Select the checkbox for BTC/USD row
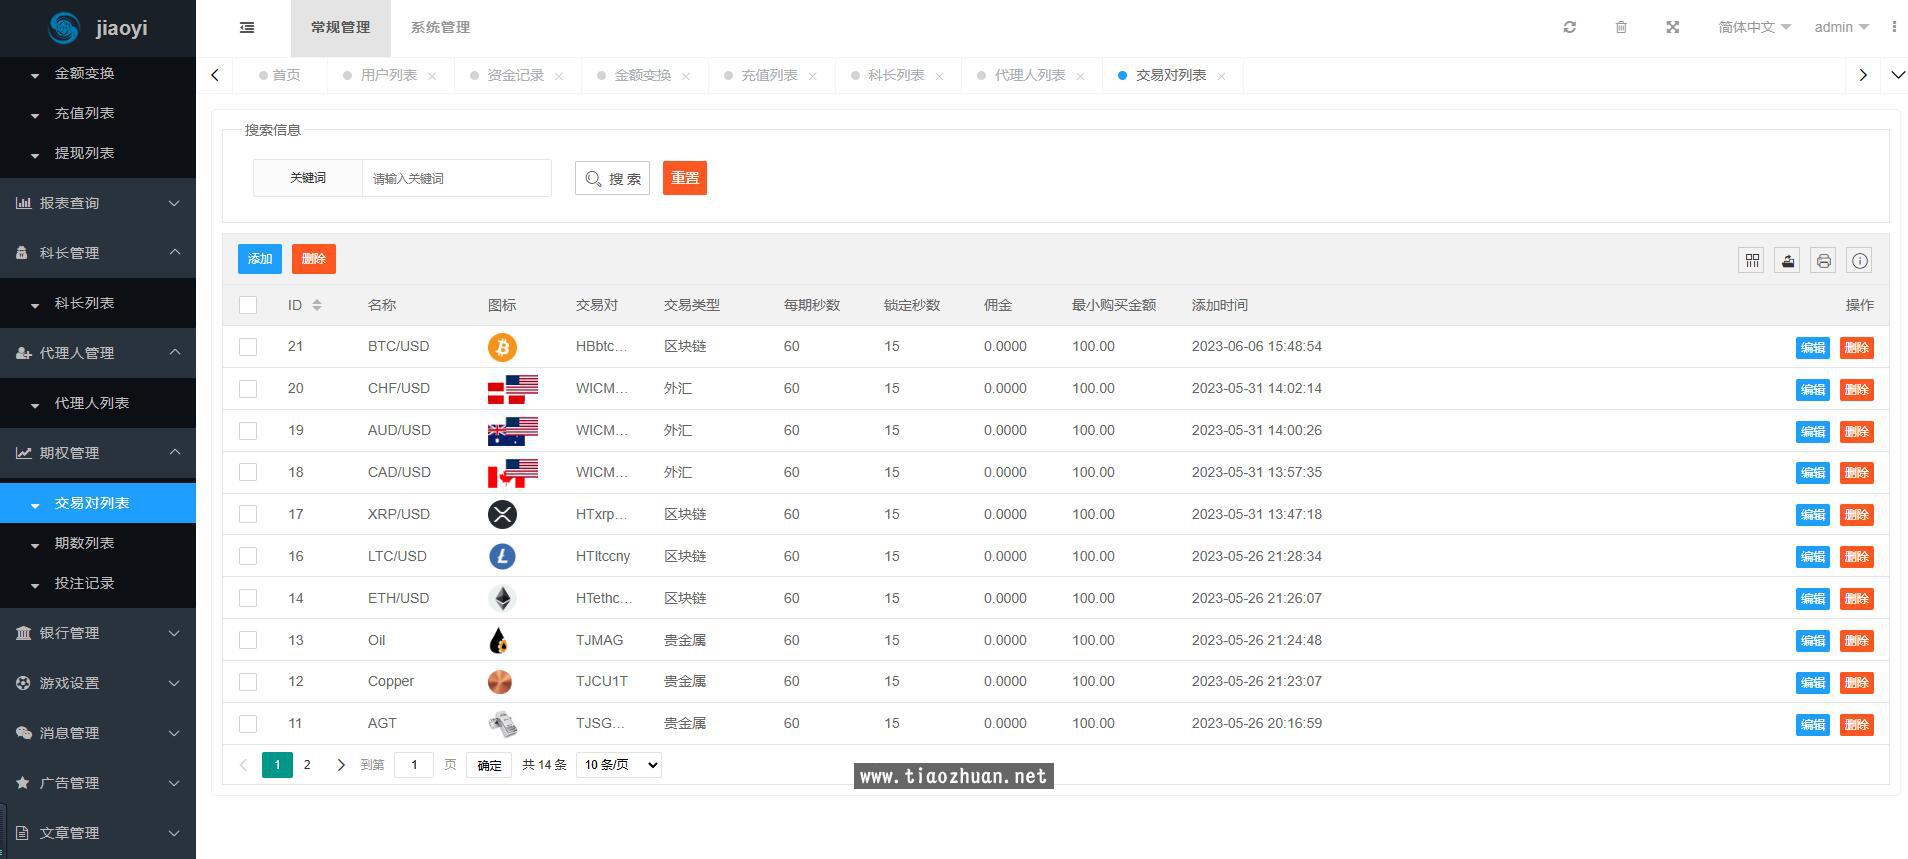1908x859 pixels. tap(248, 347)
